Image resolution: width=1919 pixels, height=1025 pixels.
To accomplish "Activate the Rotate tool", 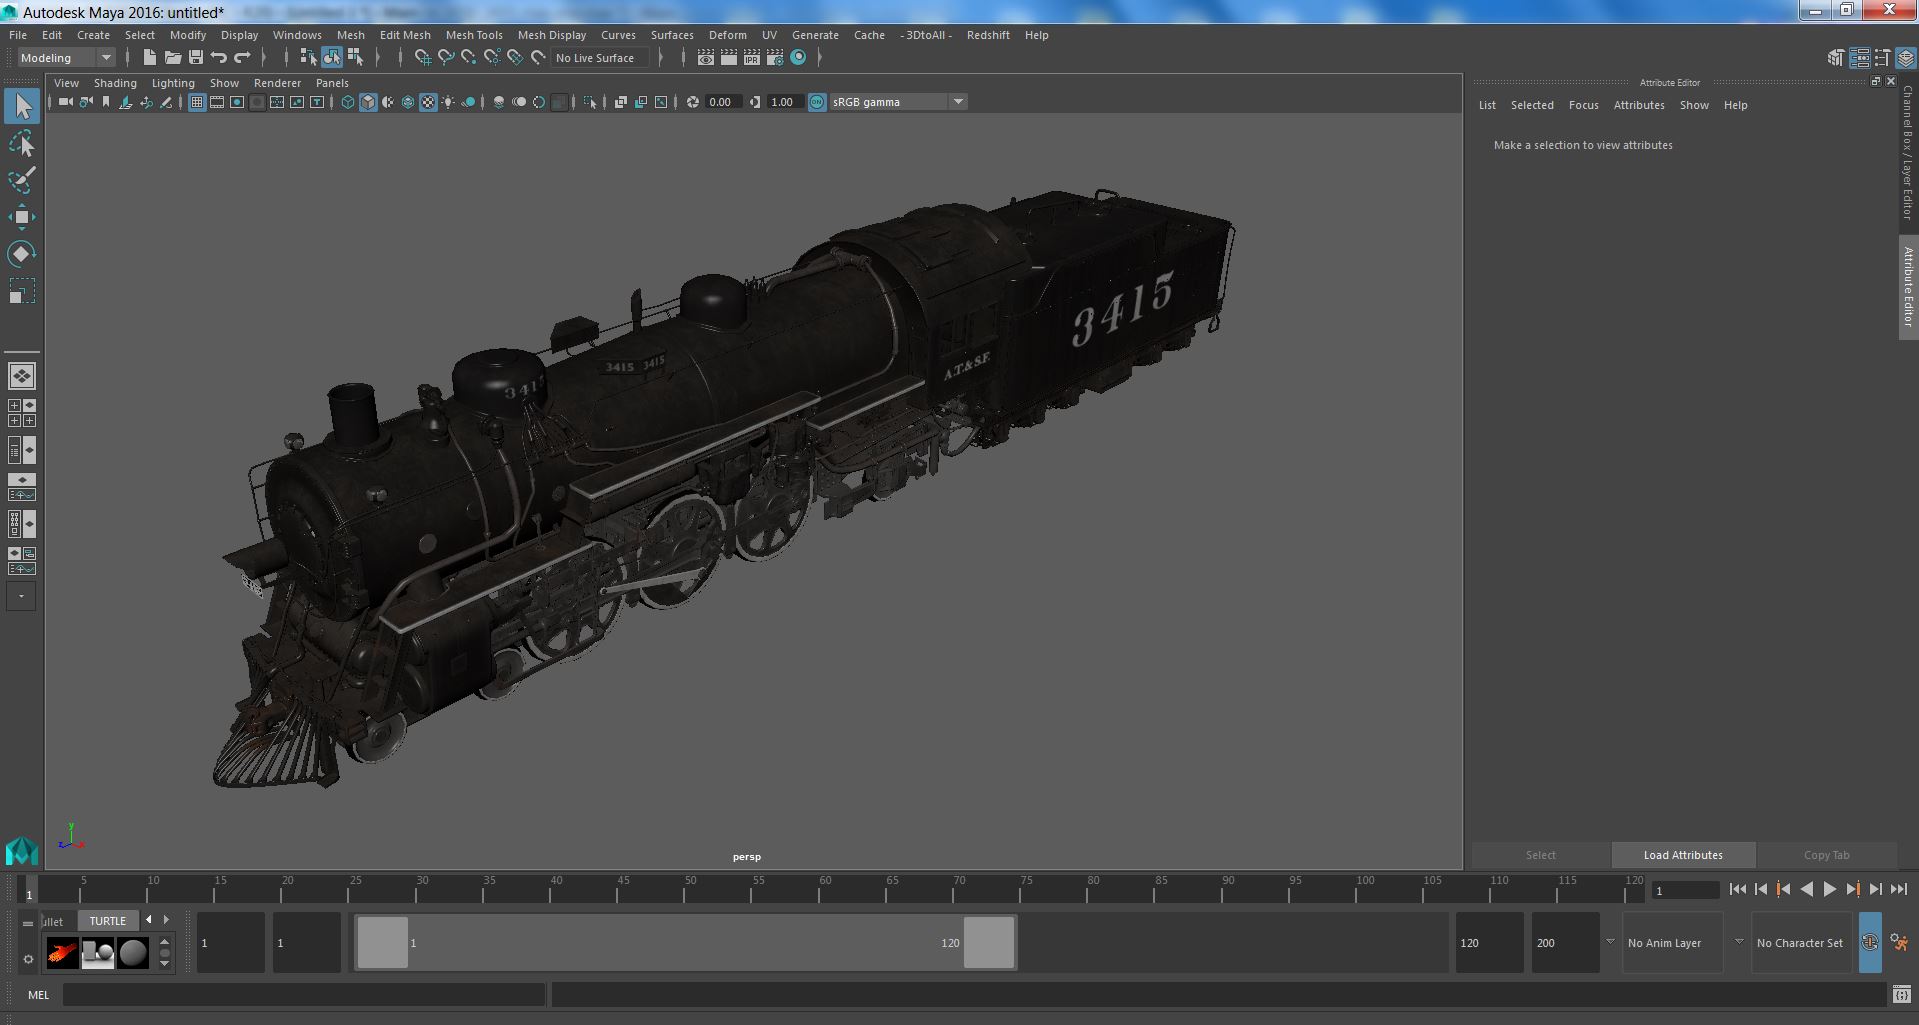I will click(22, 254).
